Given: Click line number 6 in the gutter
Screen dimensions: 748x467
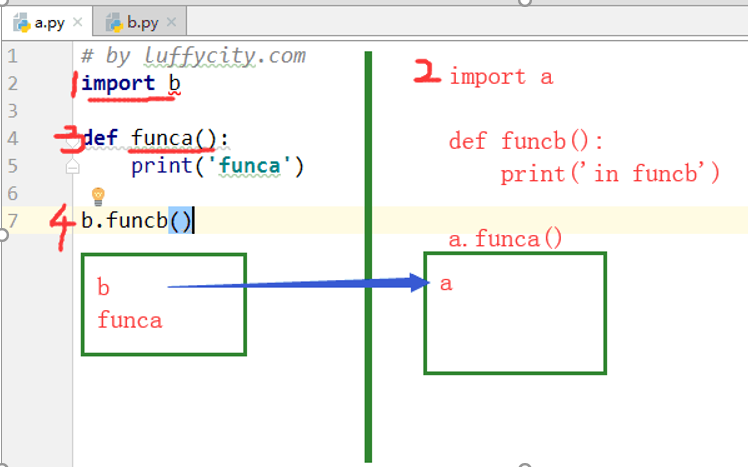Looking at the screenshot, I should [x=13, y=194].
